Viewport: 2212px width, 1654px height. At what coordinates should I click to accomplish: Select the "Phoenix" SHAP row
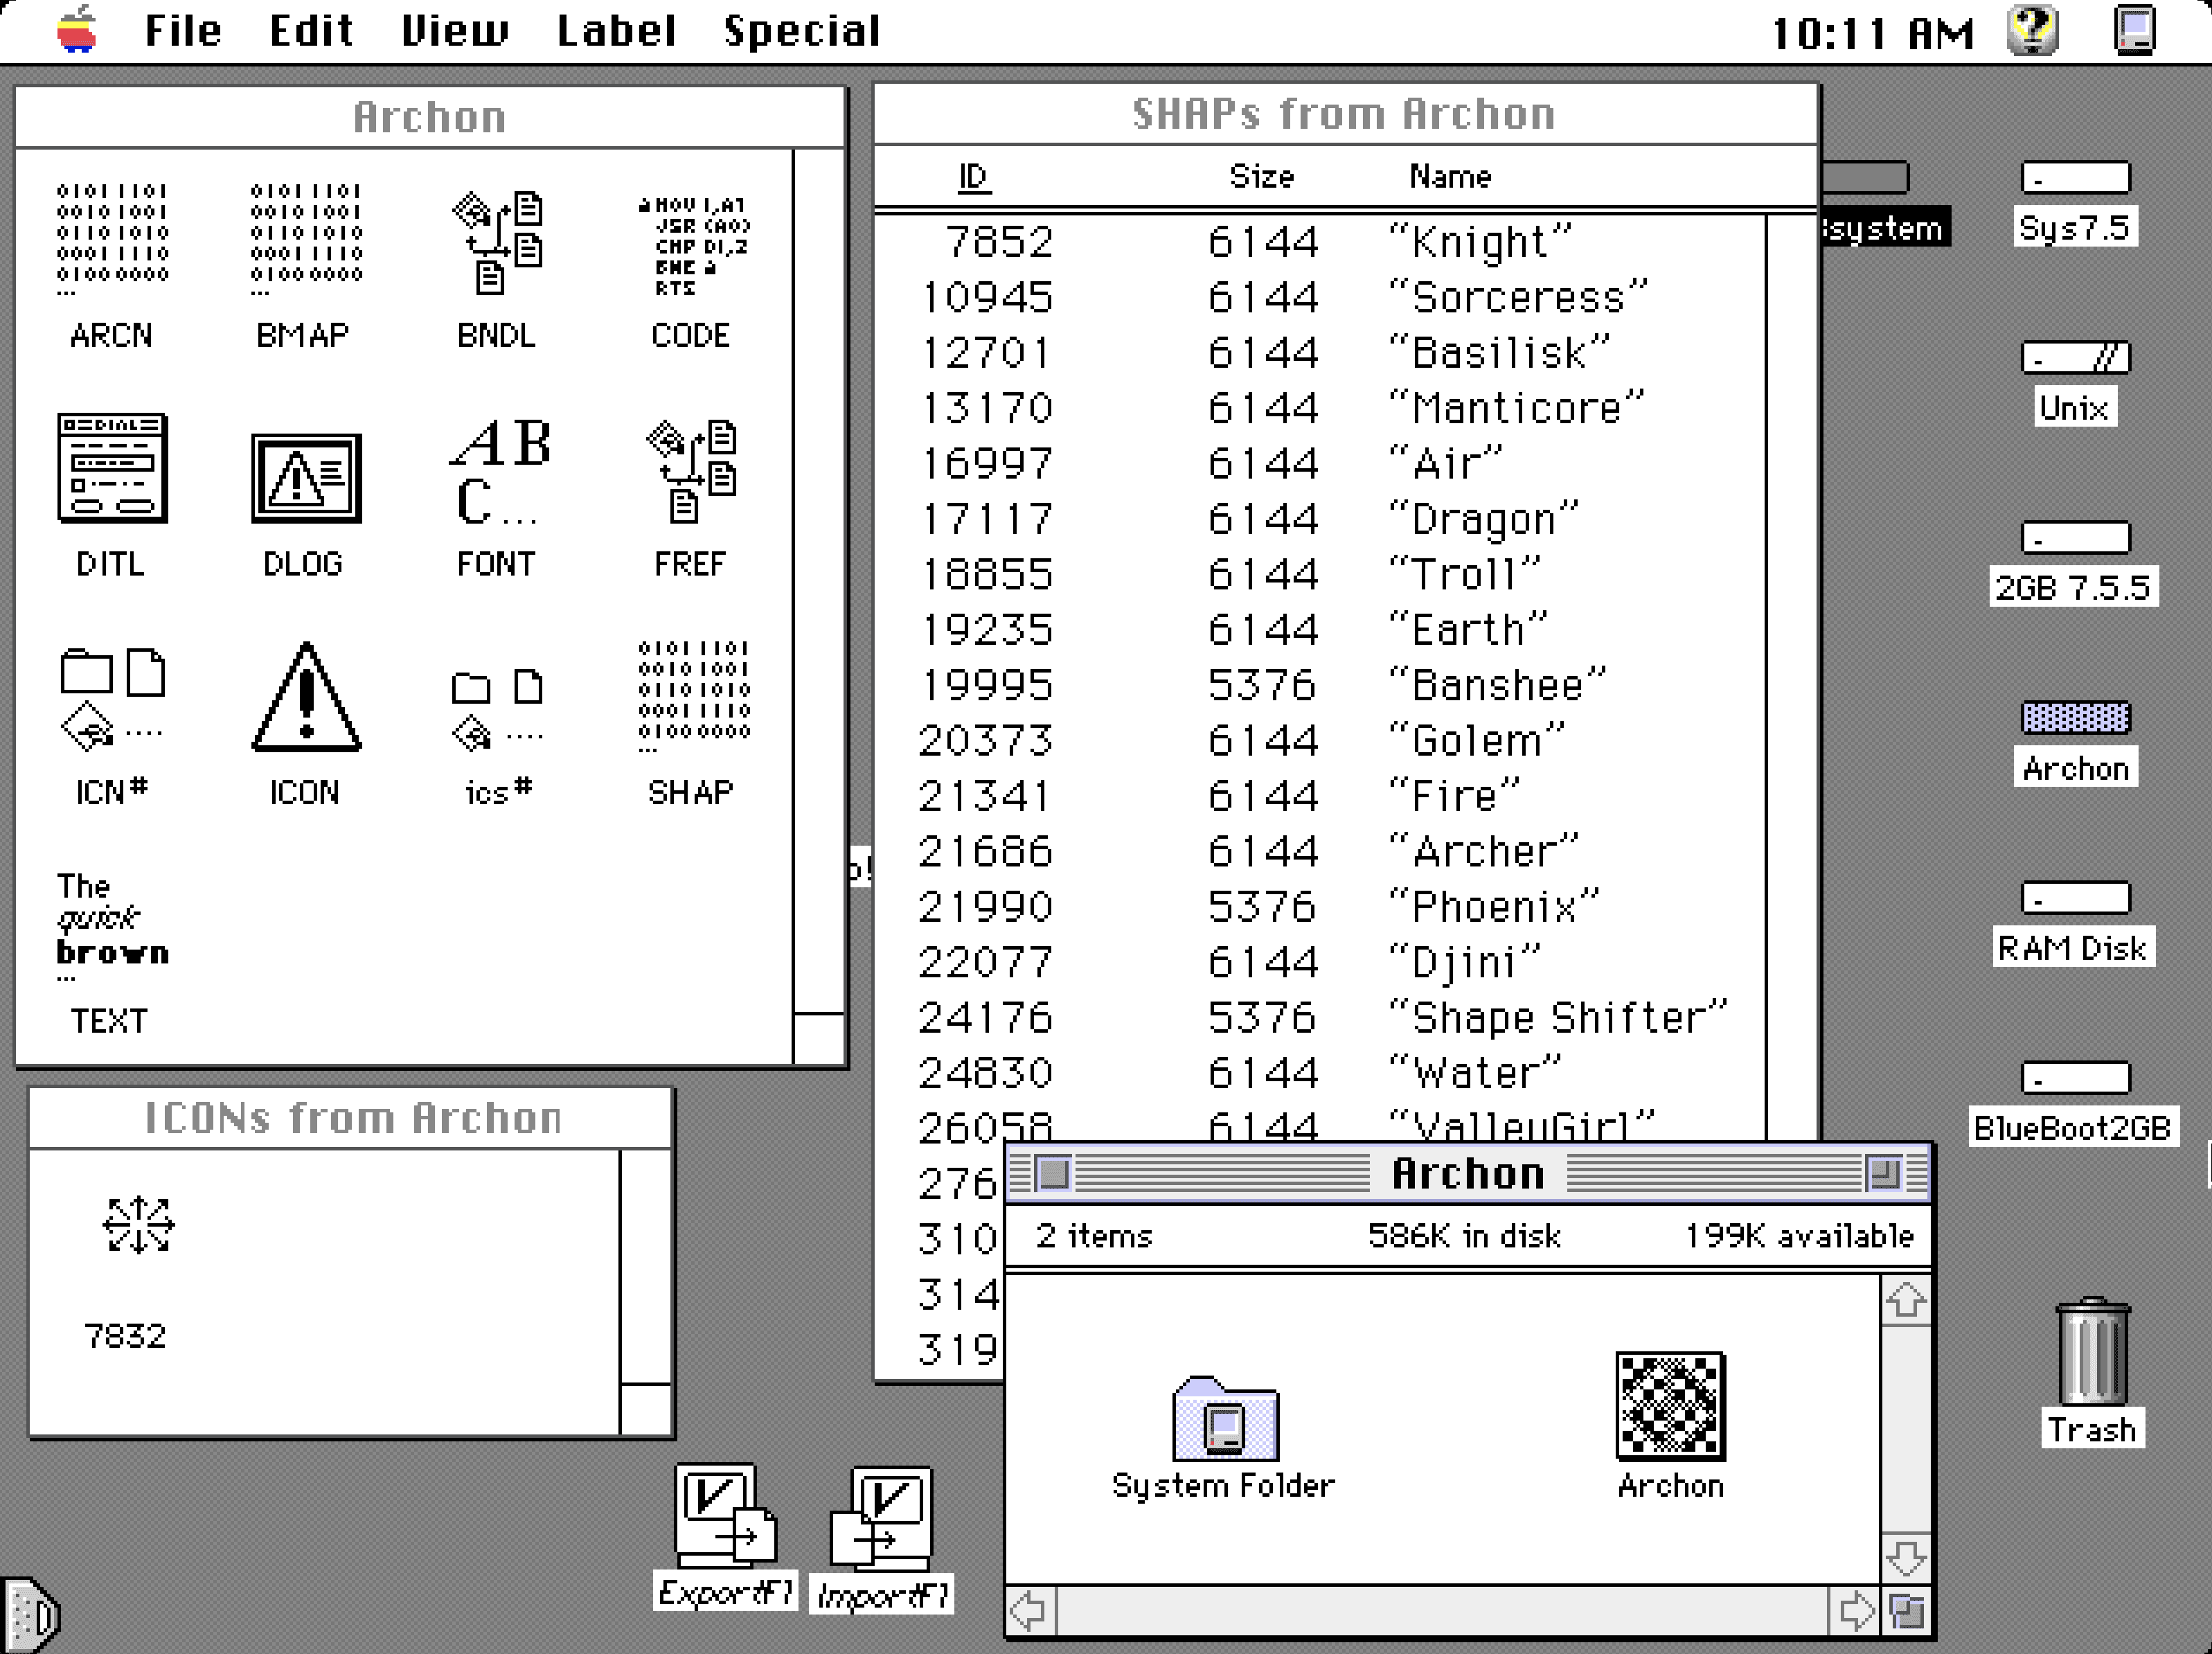click(x=1320, y=907)
